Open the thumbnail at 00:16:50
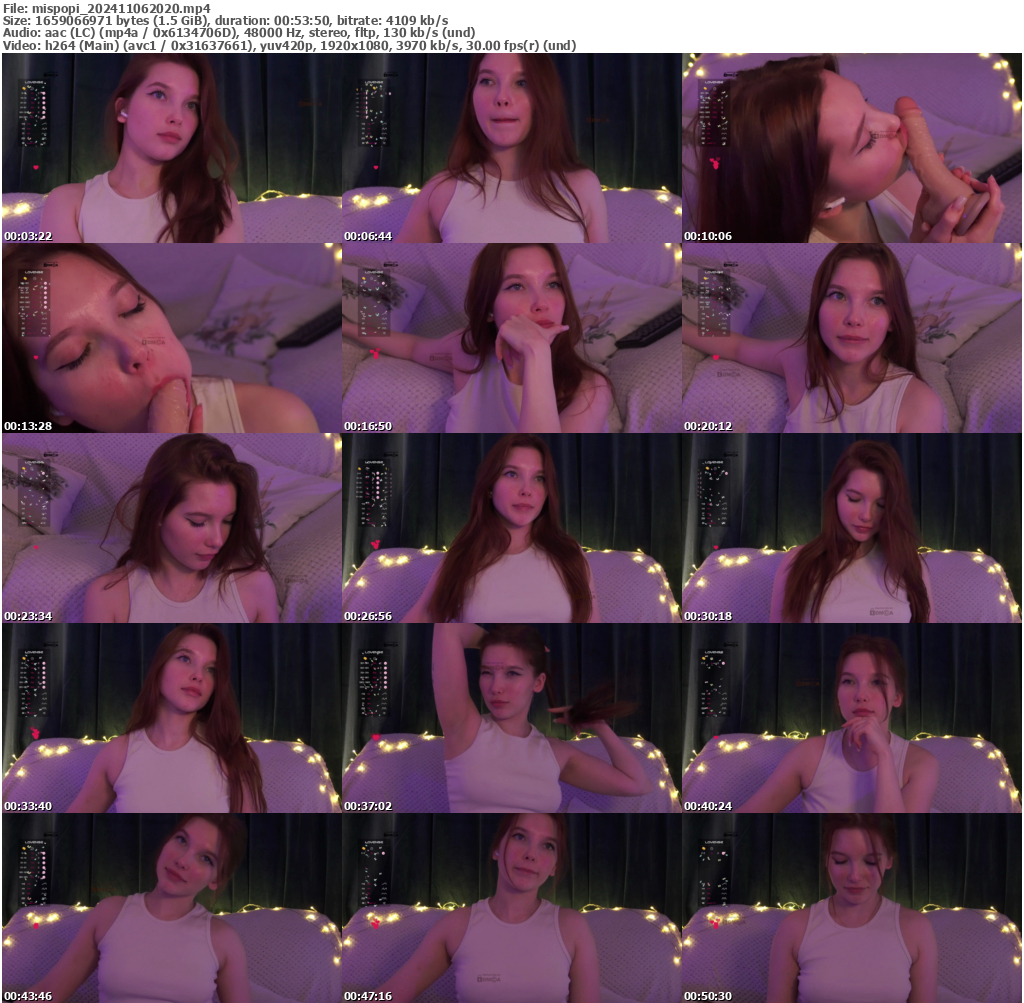The width and height of the screenshot is (1024, 1003). 511,338
